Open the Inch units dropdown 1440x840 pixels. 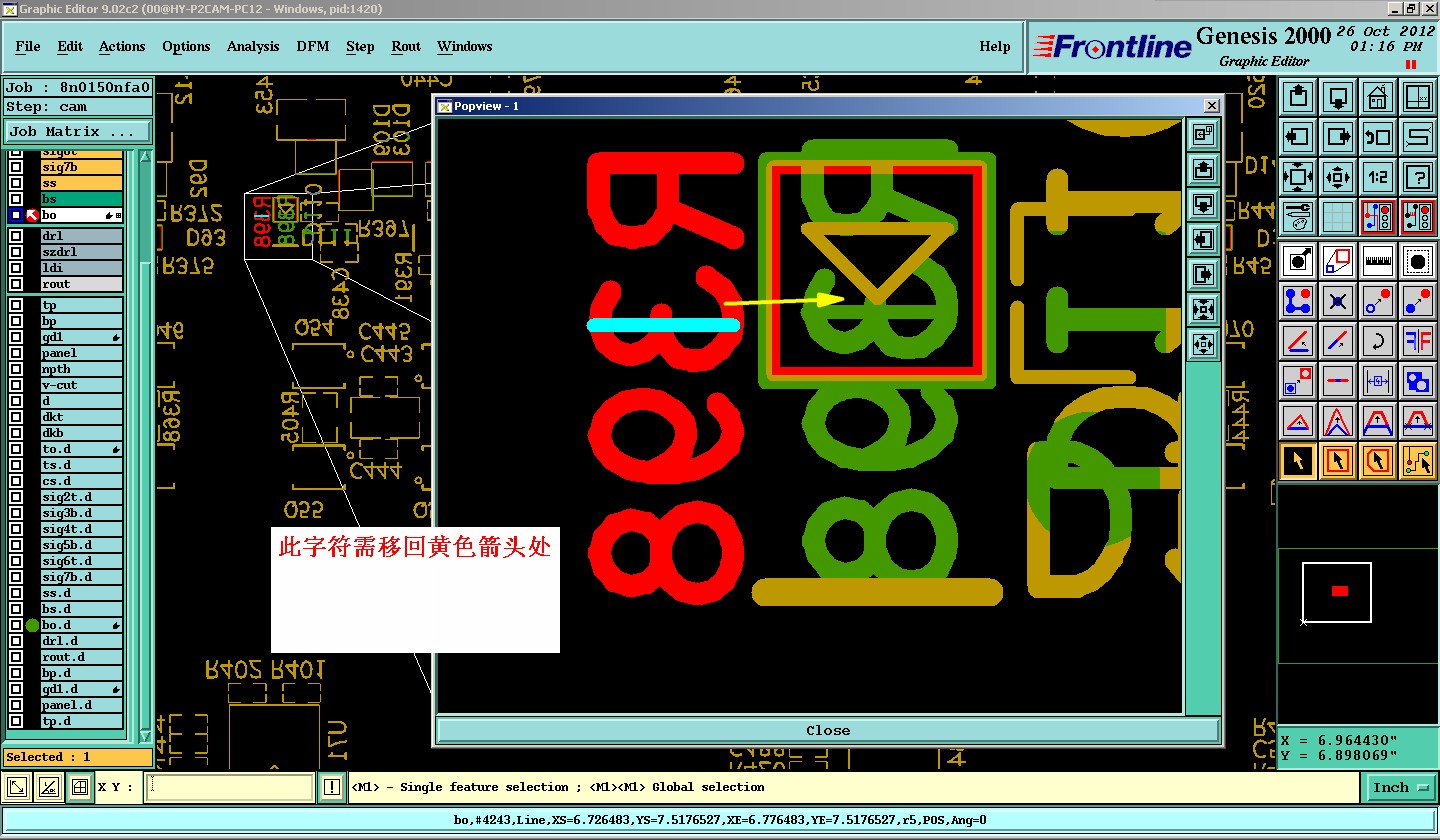tap(1399, 788)
